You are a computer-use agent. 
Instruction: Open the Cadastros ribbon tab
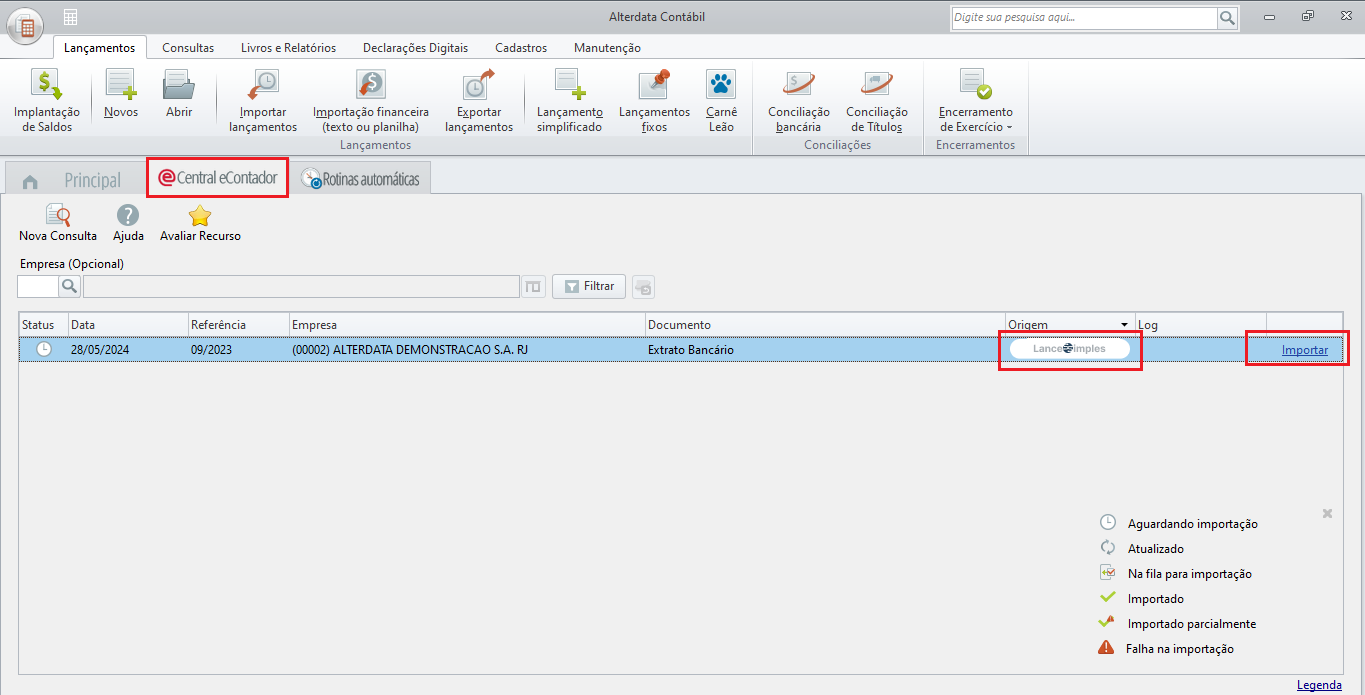pos(521,47)
